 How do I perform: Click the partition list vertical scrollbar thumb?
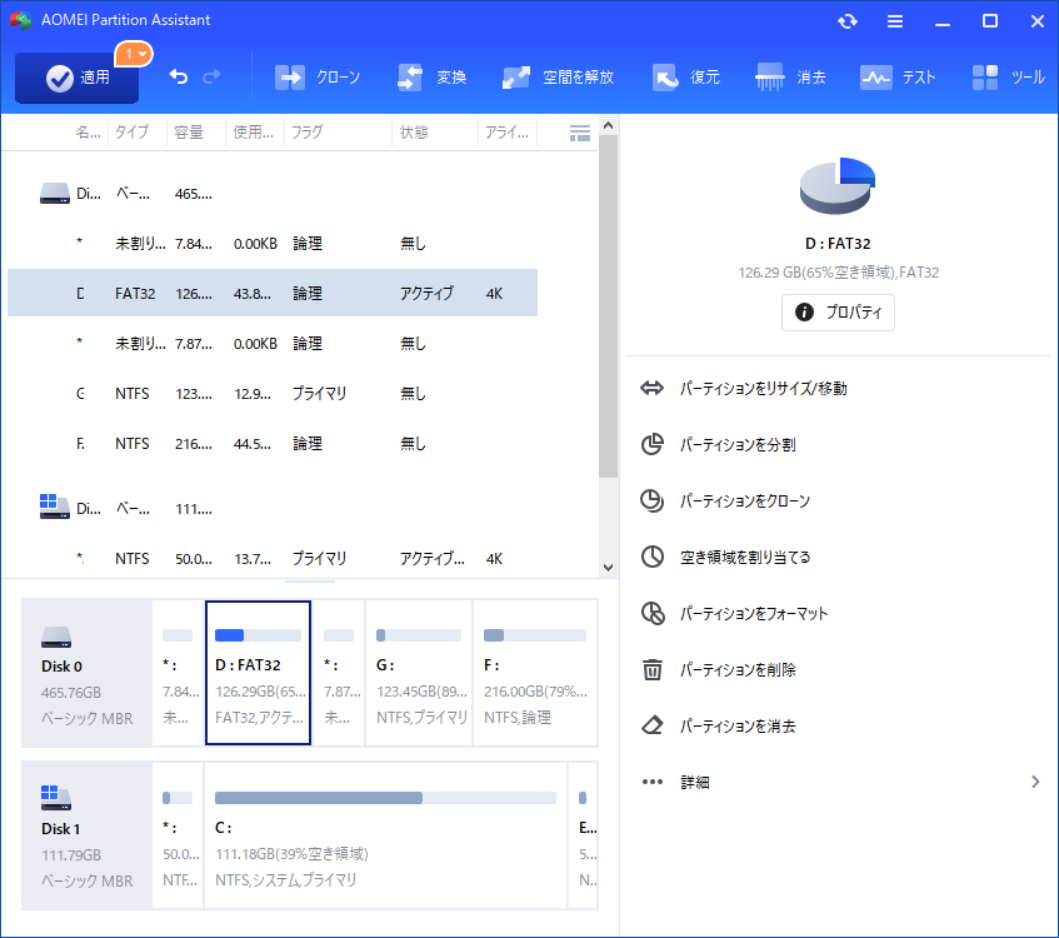608,307
